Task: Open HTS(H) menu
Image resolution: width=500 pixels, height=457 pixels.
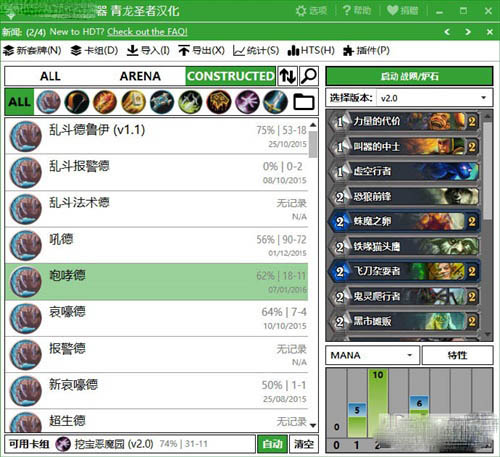Action: [311, 51]
